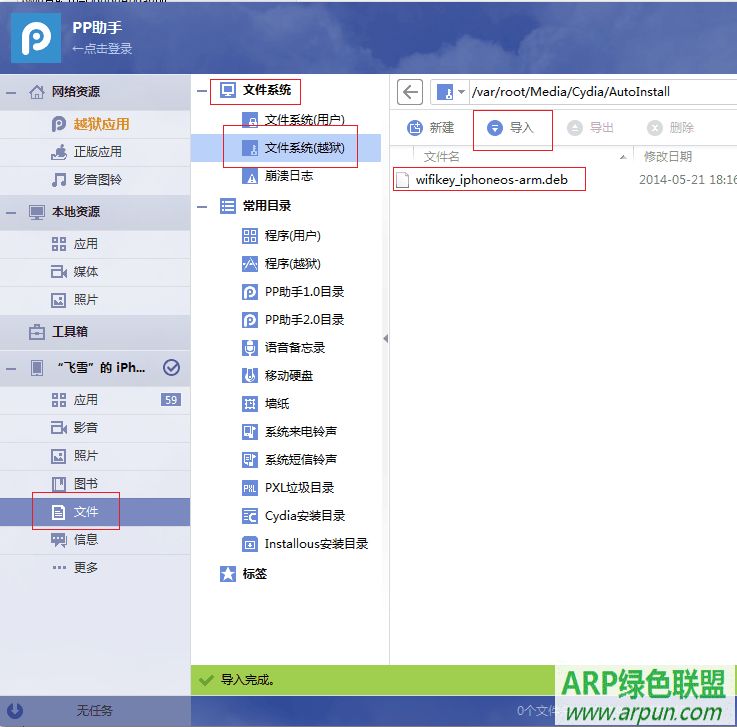
Task: Click the checkmark circle next to the iPhone name
Action: coord(172,367)
